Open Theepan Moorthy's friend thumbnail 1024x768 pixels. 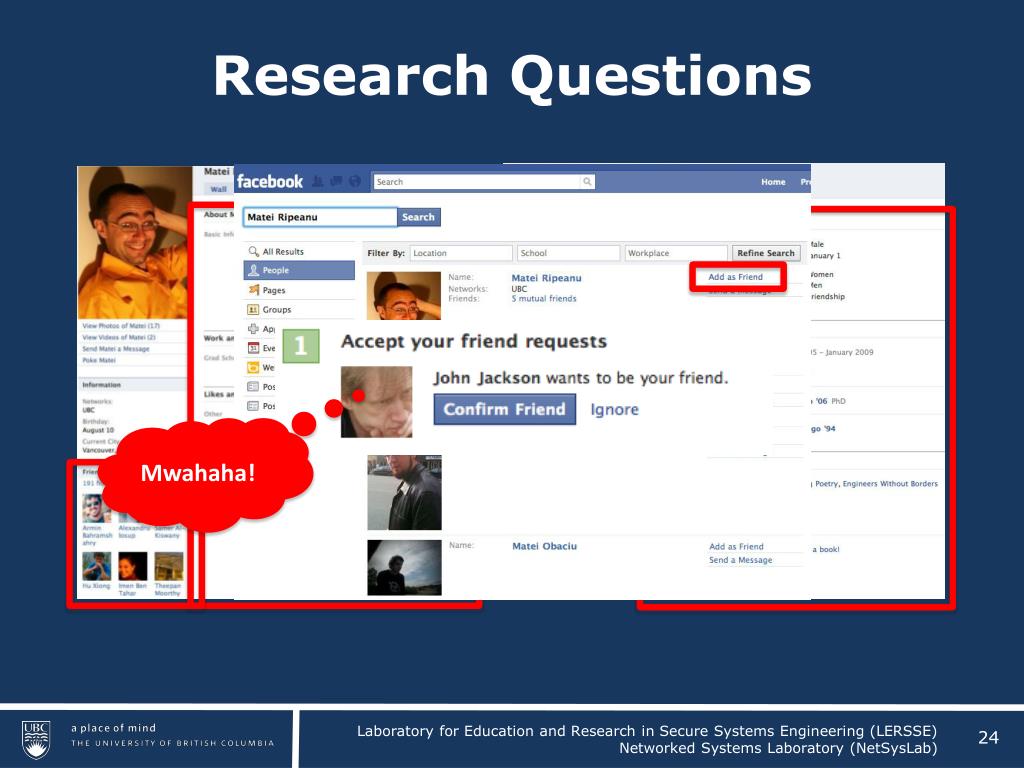pyautogui.click(x=168, y=566)
